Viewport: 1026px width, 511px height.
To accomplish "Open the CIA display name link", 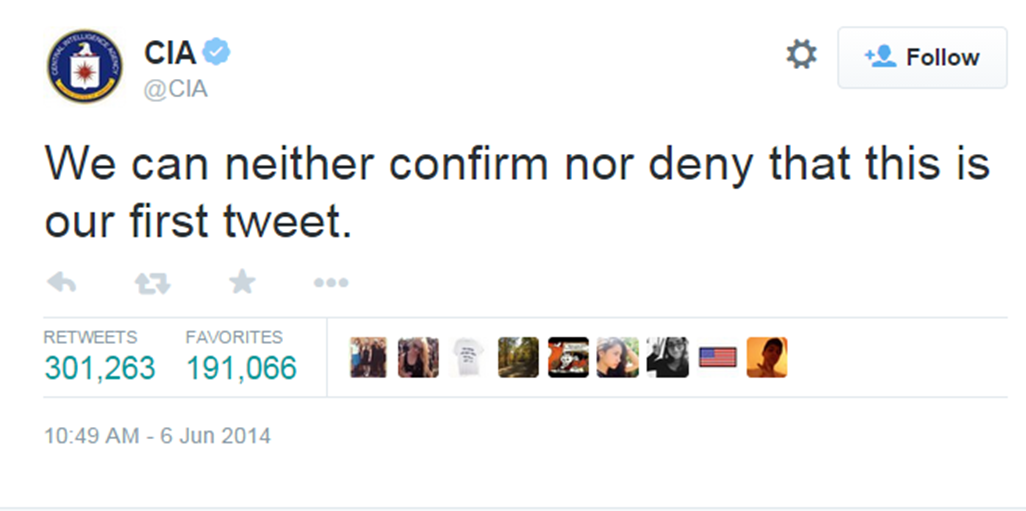I will point(169,52).
